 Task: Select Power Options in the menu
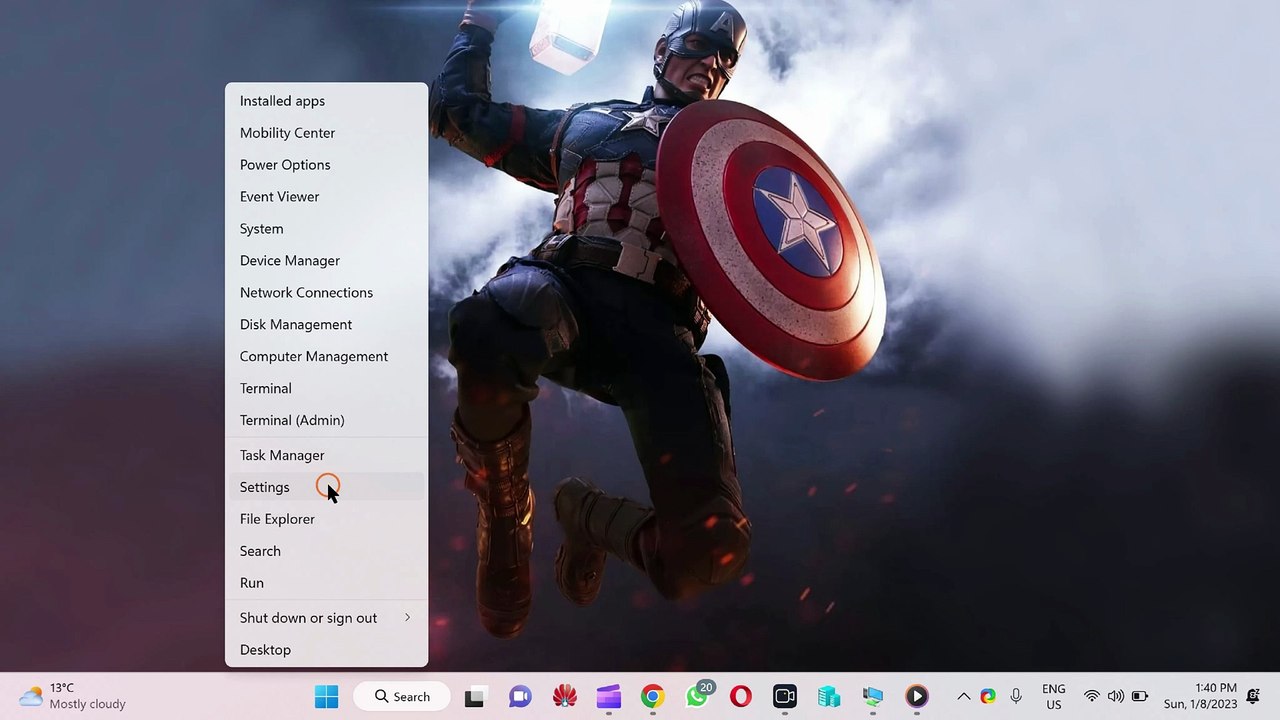click(x=326, y=165)
